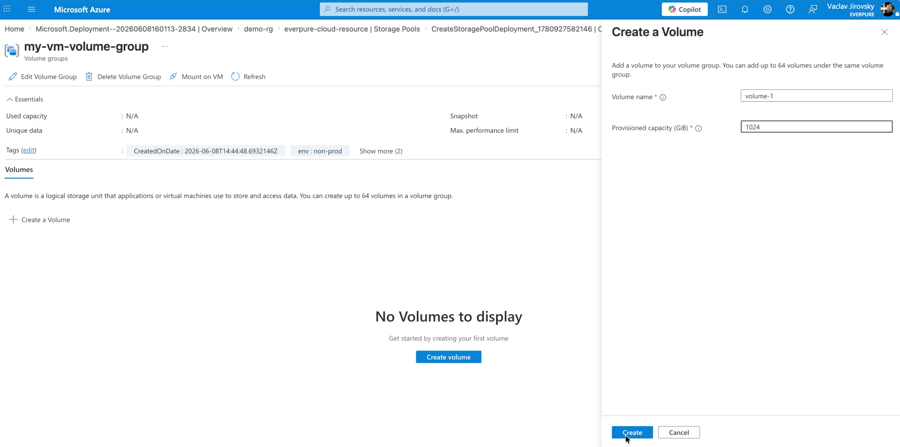The image size is (900, 447).
Task: Click the plus icon for Create a Volume
Action: pyautogui.click(x=13, y=220)
